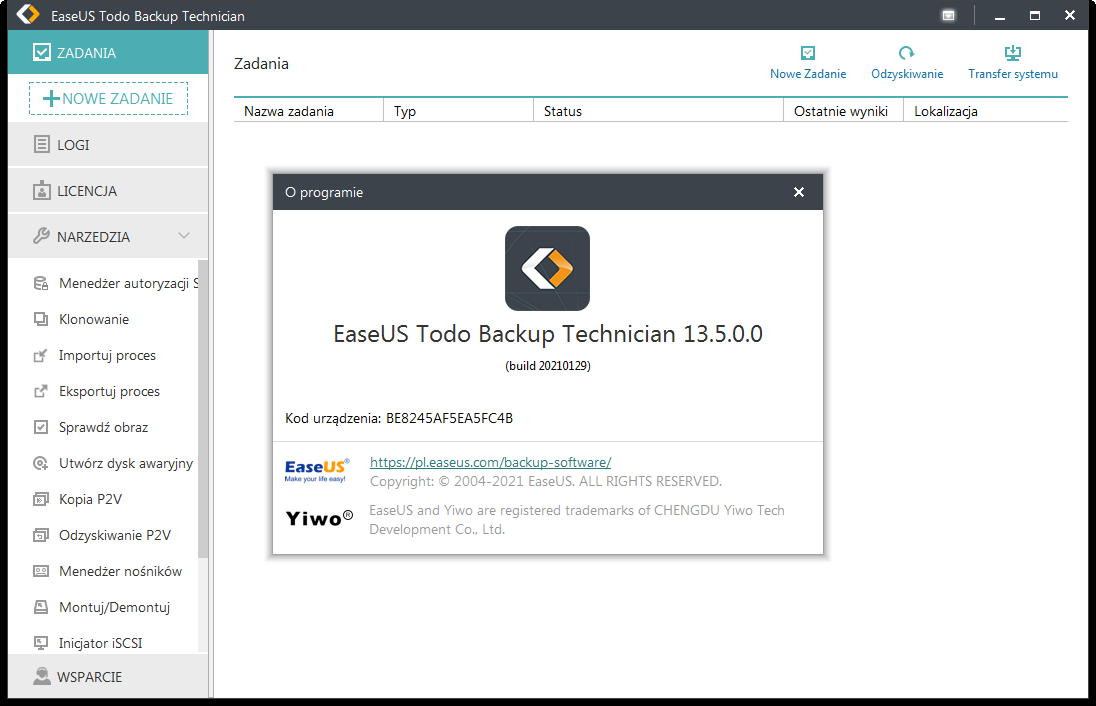Click the Klonowanie icon

tap(41, 319)
